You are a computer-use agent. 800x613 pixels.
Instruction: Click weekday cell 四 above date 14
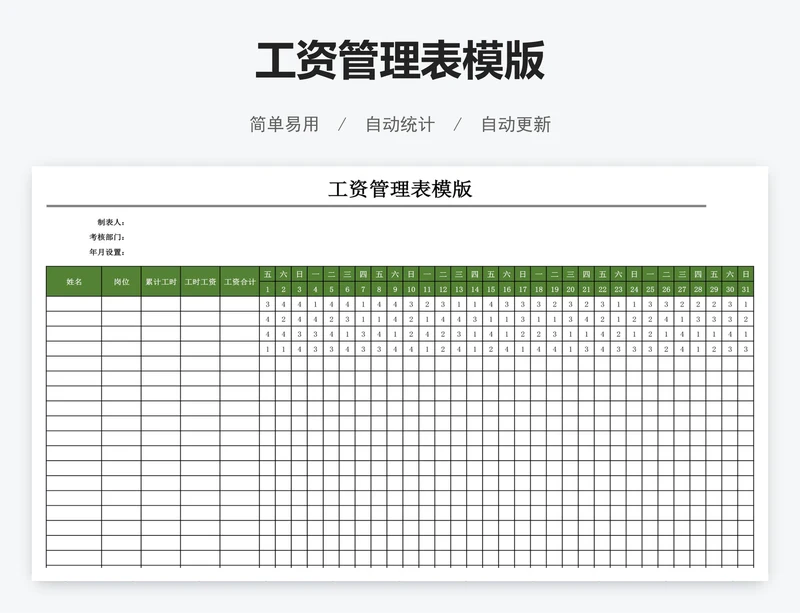coord(475,274)
